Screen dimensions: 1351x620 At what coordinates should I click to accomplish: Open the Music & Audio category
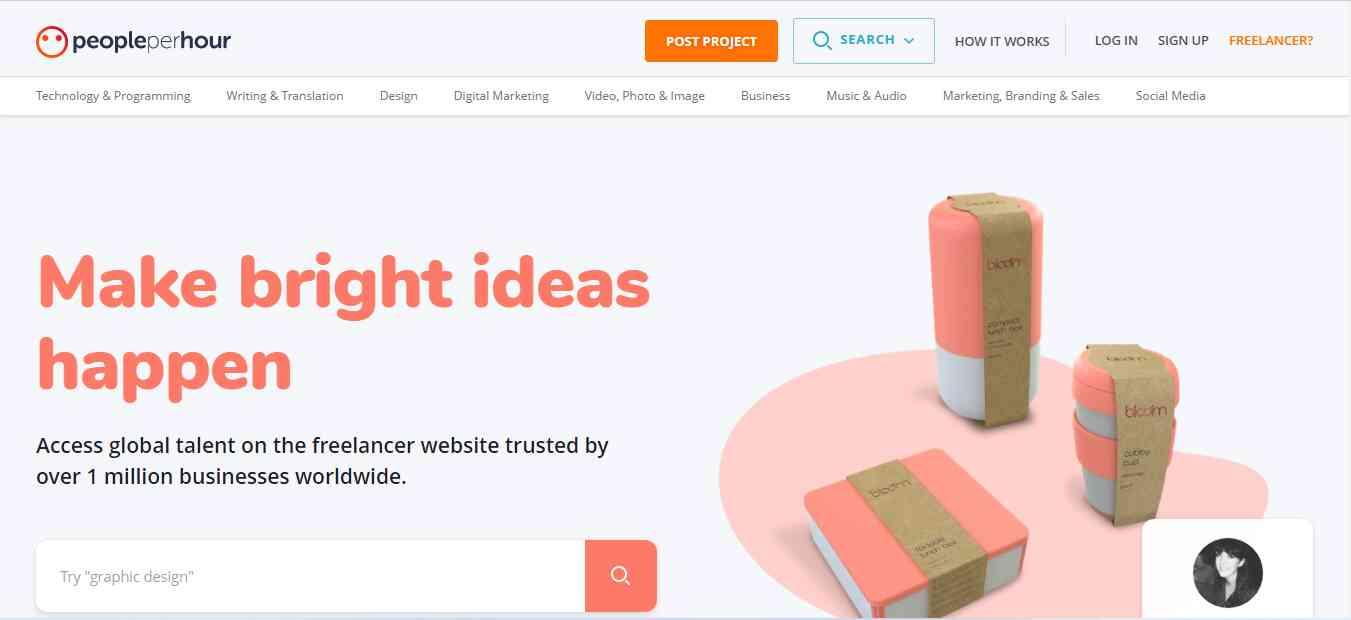pyautogui.click(x=867, y=96)
